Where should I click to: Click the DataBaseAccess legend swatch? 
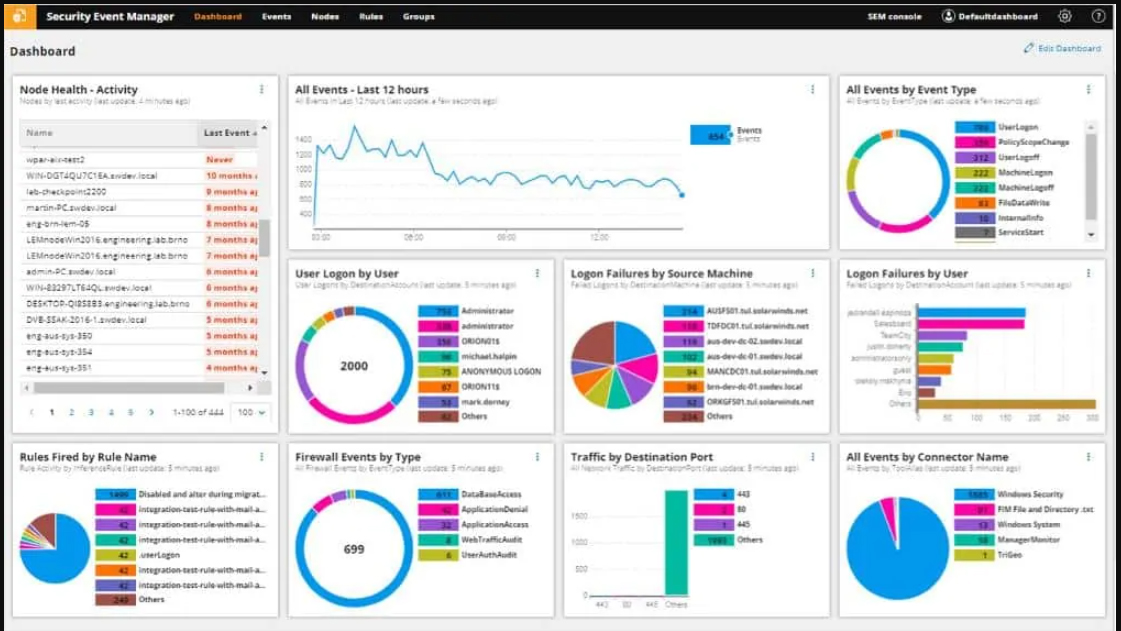[438, 495]
